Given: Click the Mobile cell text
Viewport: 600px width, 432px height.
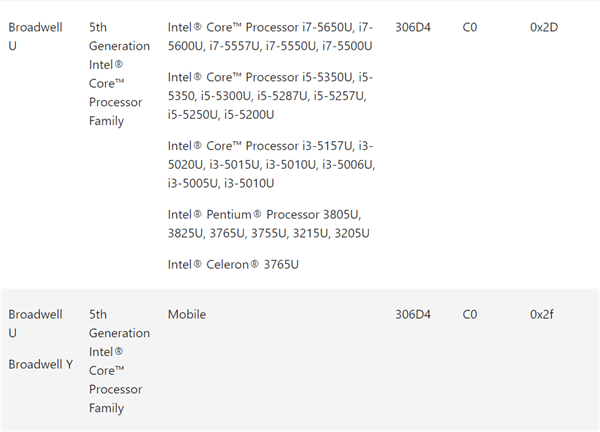Looking at the screenshot, I should [187, 314].
